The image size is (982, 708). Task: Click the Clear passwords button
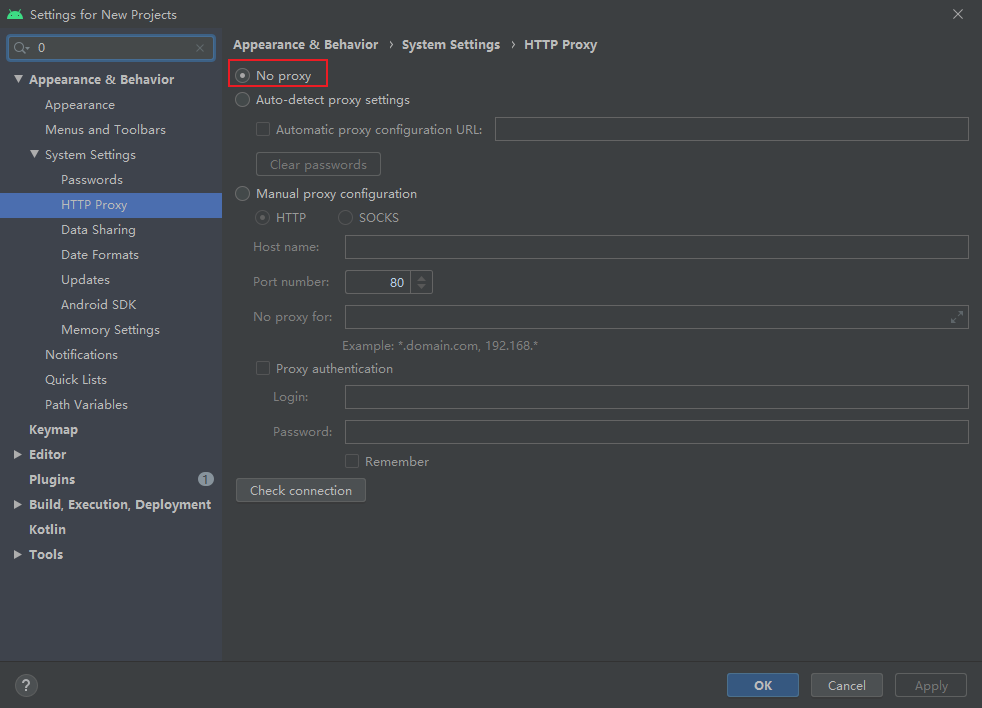[318, 164]
